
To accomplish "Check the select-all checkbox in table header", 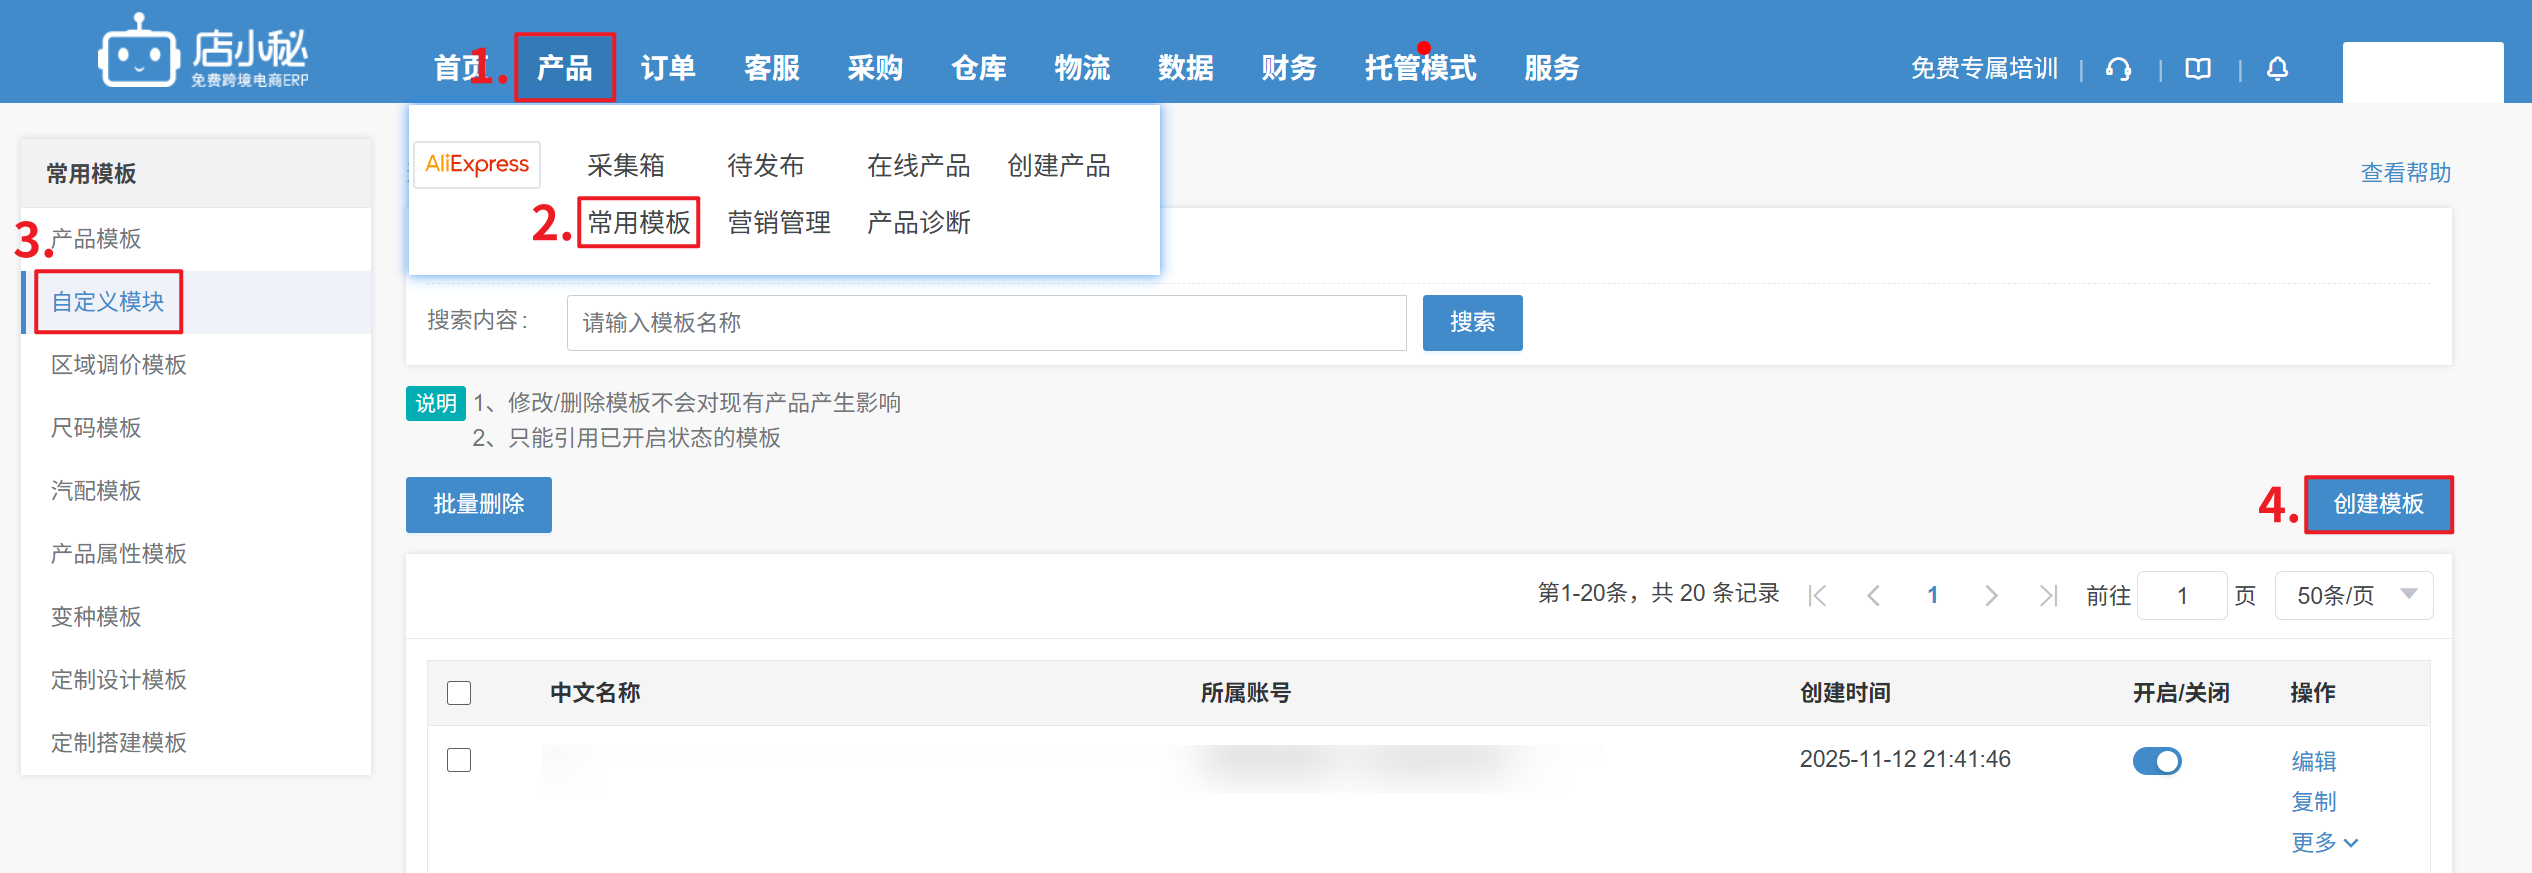I will click(459, 693).
